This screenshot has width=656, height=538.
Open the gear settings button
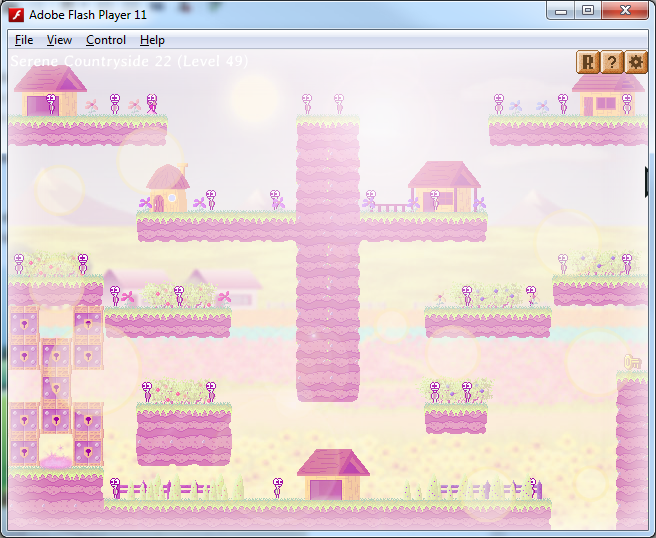coord(636,63)
